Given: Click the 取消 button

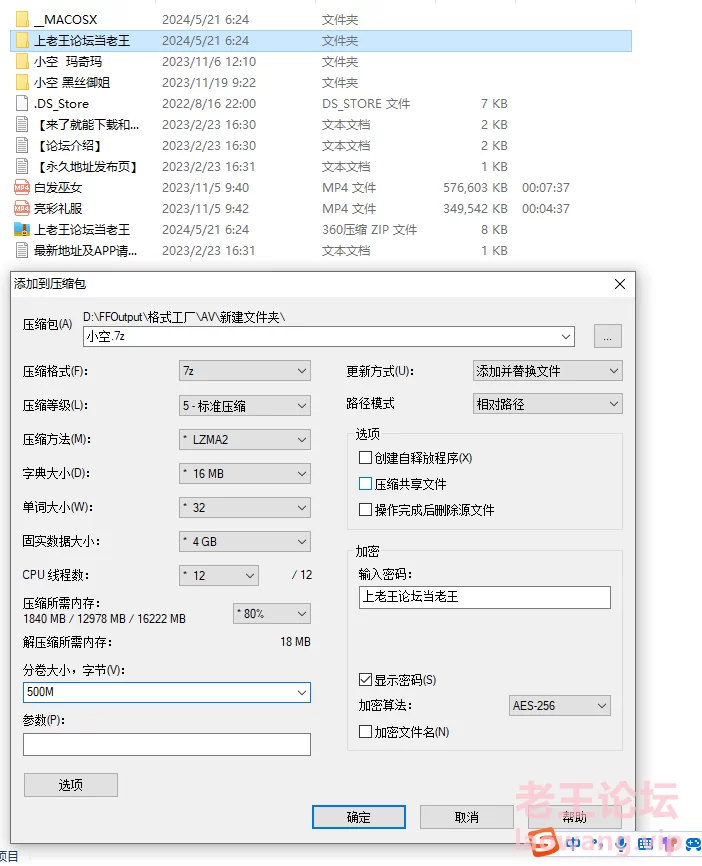Looking at the screenshot, I should pos(466,817).
